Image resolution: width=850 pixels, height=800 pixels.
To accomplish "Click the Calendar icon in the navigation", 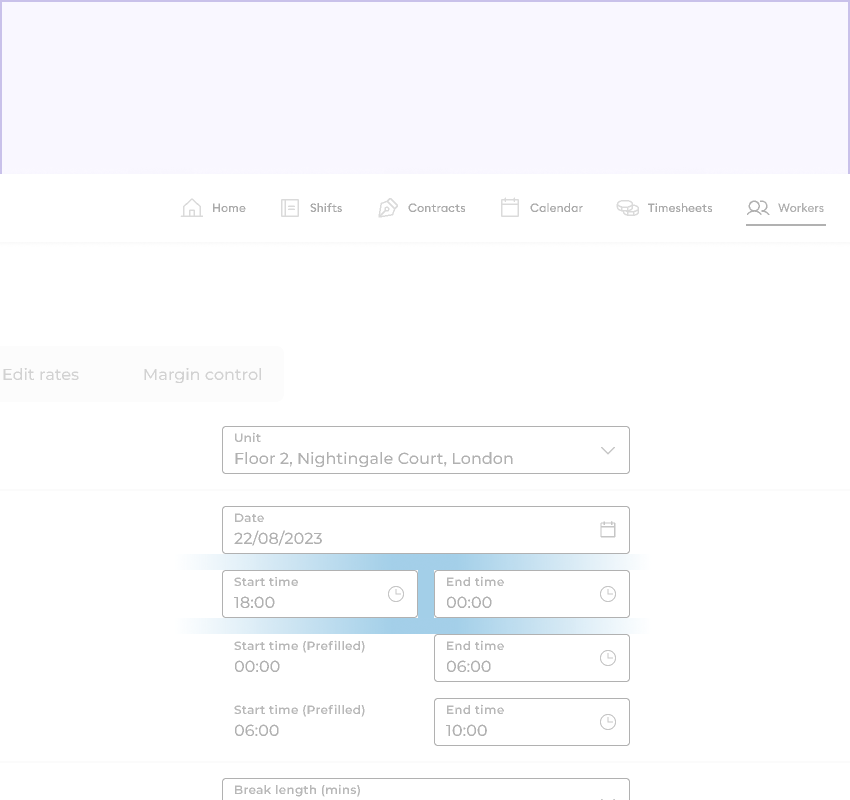I will tap(510, 208).
